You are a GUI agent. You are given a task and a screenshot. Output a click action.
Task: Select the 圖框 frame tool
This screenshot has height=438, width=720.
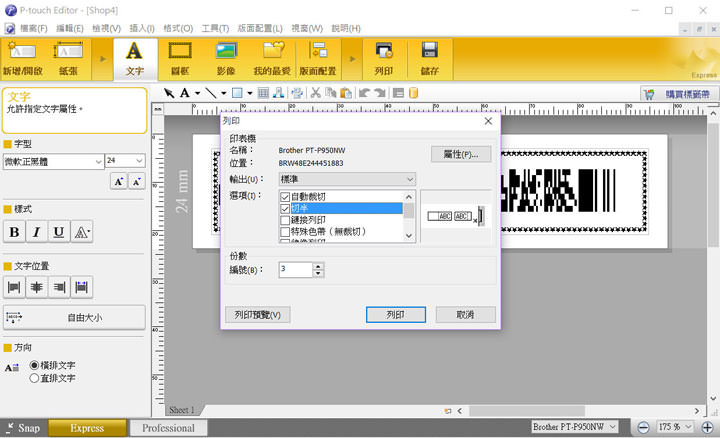(180, 60)
